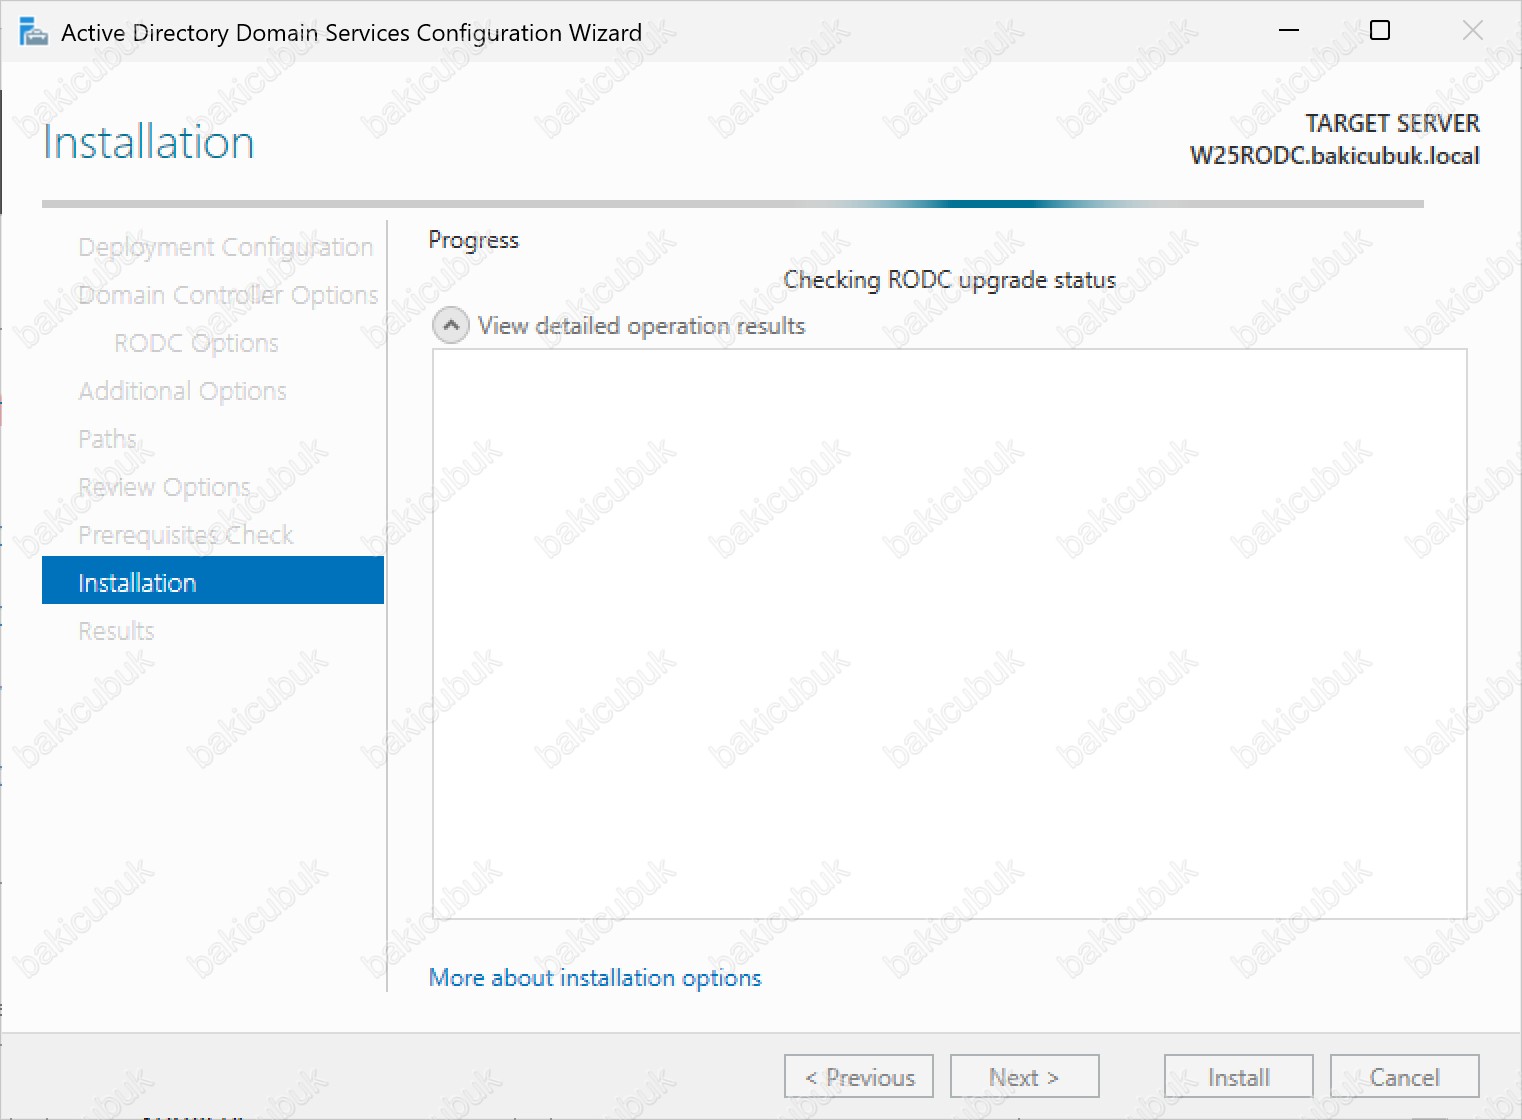Select Additional Options step
This screenshot has height=1120, width=1522.
coord(182,391)
